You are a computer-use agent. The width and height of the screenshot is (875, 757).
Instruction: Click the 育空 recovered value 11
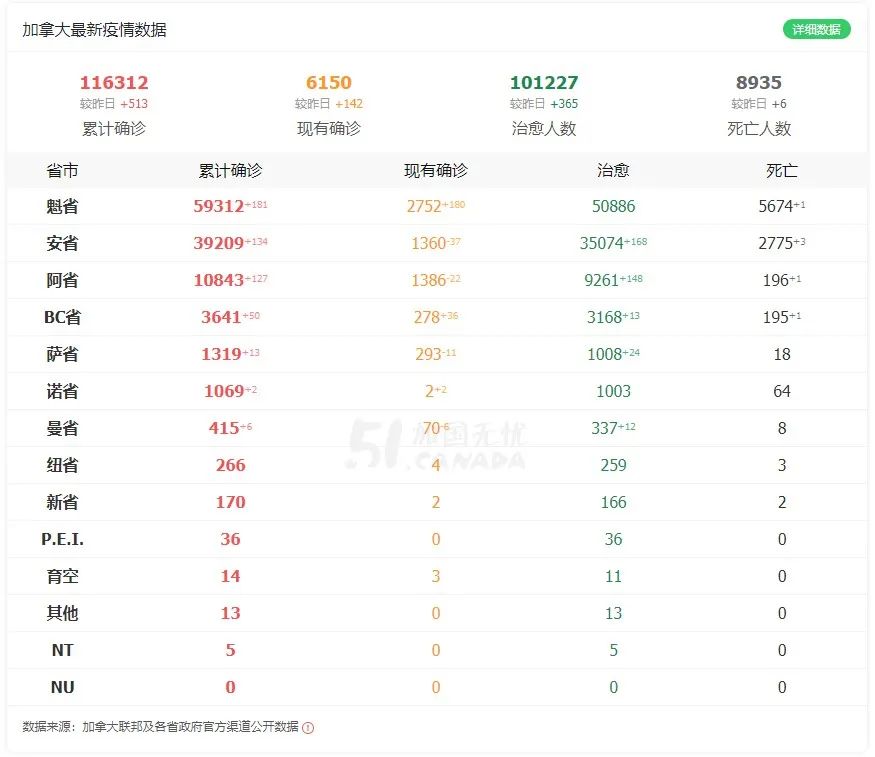tap(613, 576)
